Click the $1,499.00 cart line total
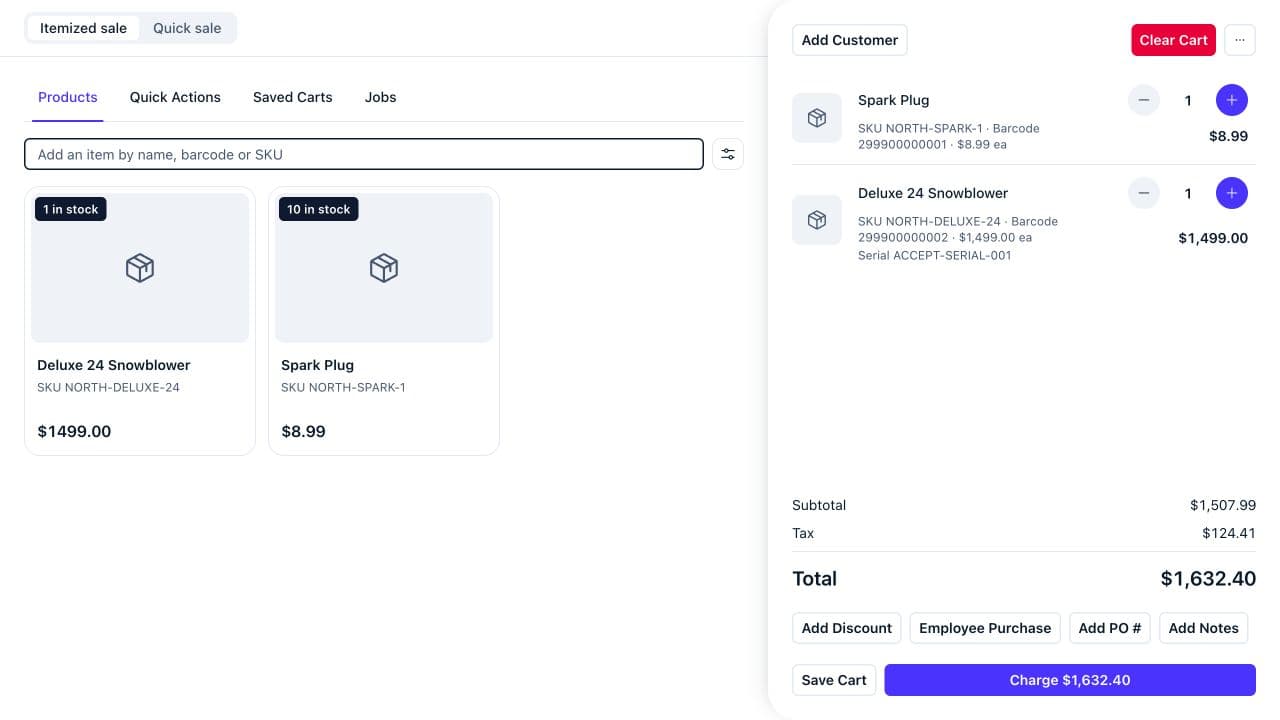The height and width of the screenshot is (720, 1280). 1213,238
